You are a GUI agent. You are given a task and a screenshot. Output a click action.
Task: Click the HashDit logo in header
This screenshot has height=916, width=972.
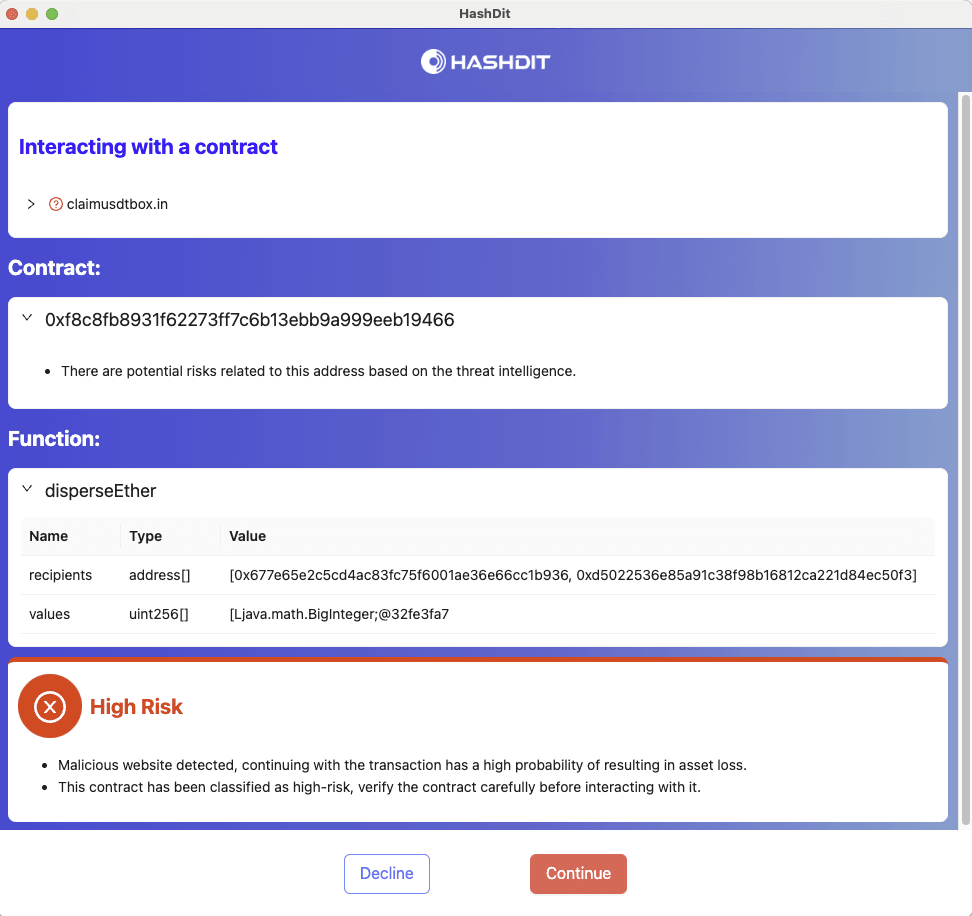485,61
